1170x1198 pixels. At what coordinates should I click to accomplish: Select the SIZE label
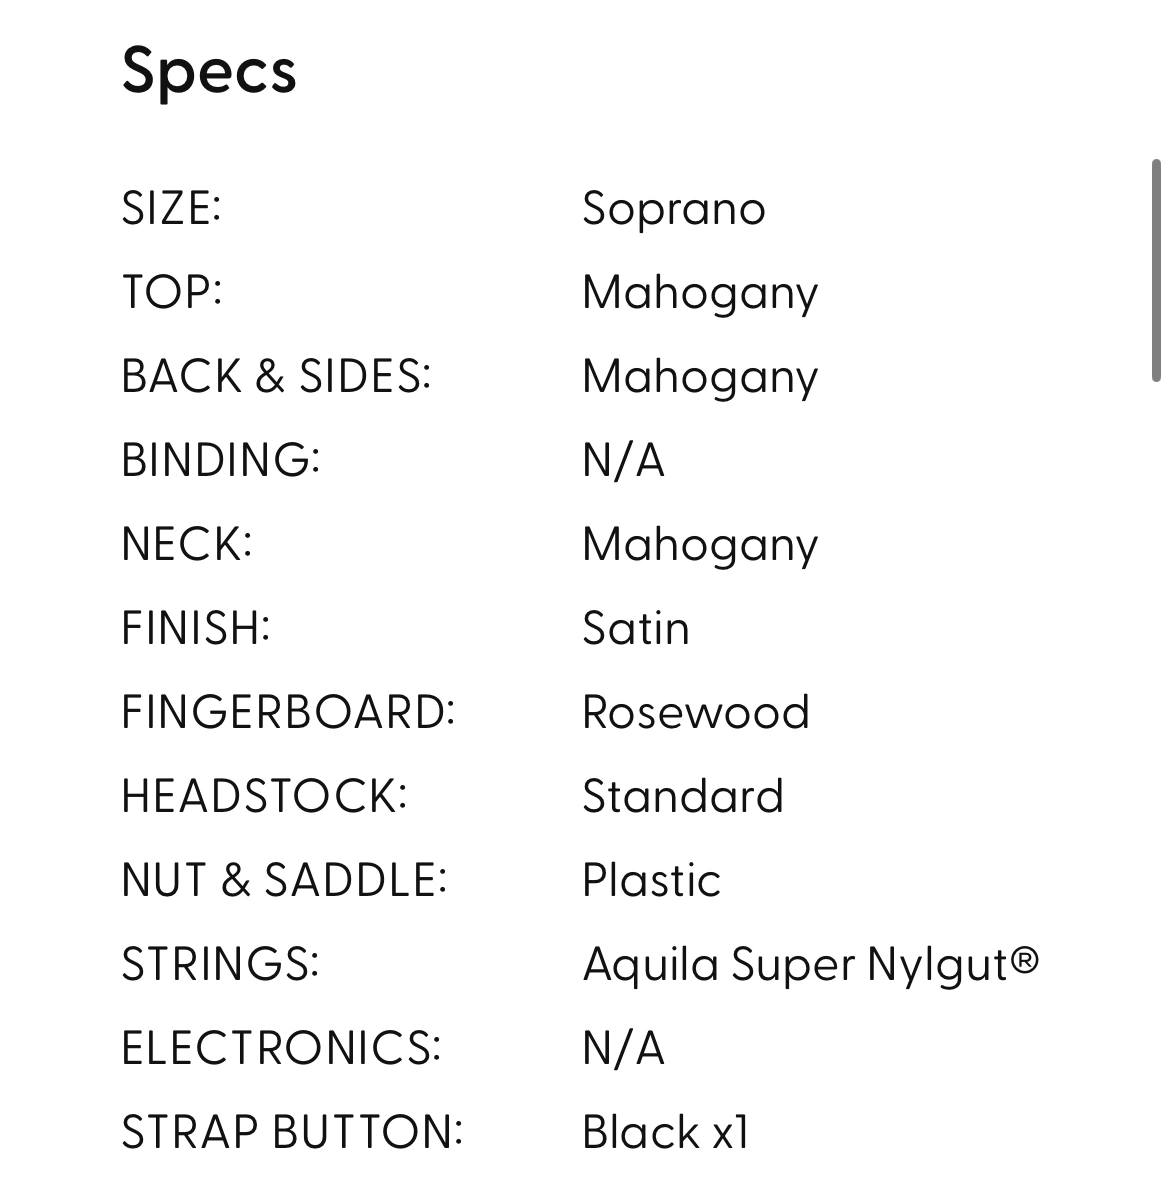(x=171, y=209)
